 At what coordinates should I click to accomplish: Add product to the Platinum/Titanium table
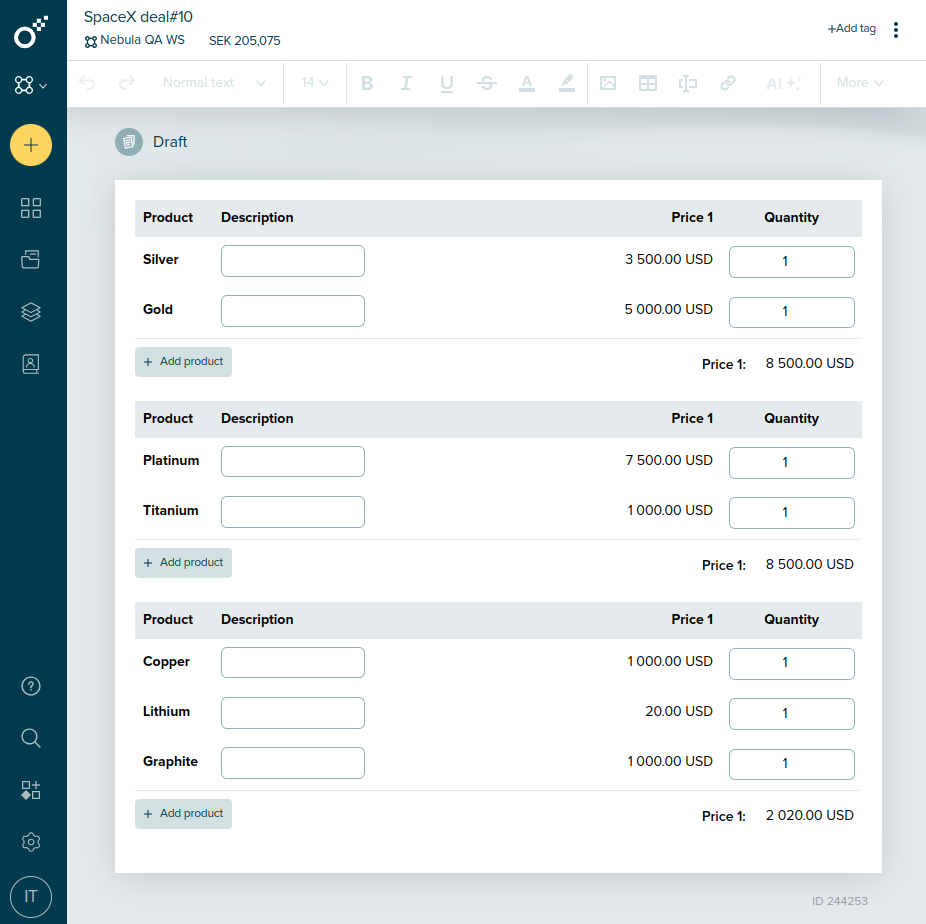coord(183,563)
